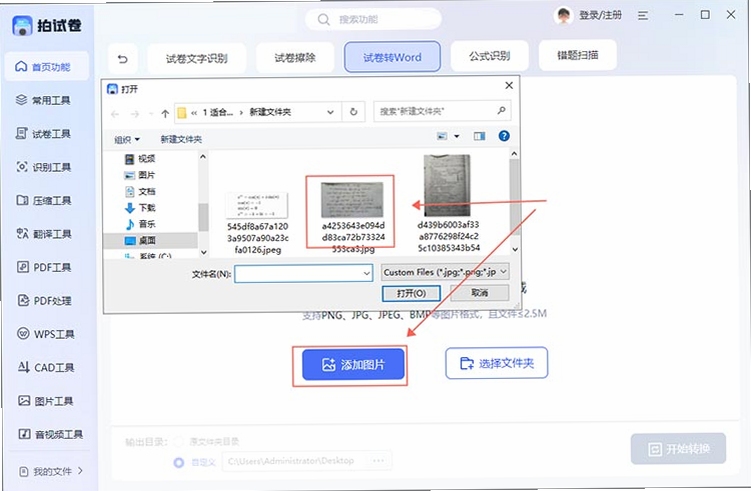Open 常用工具 in the sidebar
This screenshot has height=491, width=751.
(46, 100)
